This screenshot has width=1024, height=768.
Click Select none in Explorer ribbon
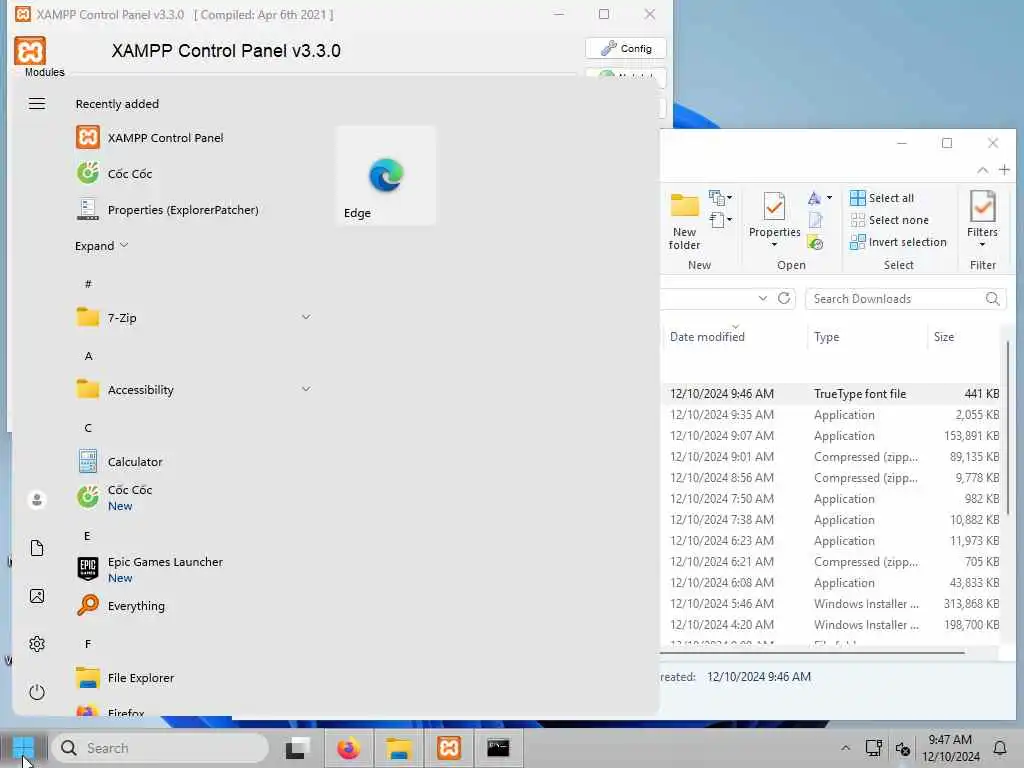889,220
